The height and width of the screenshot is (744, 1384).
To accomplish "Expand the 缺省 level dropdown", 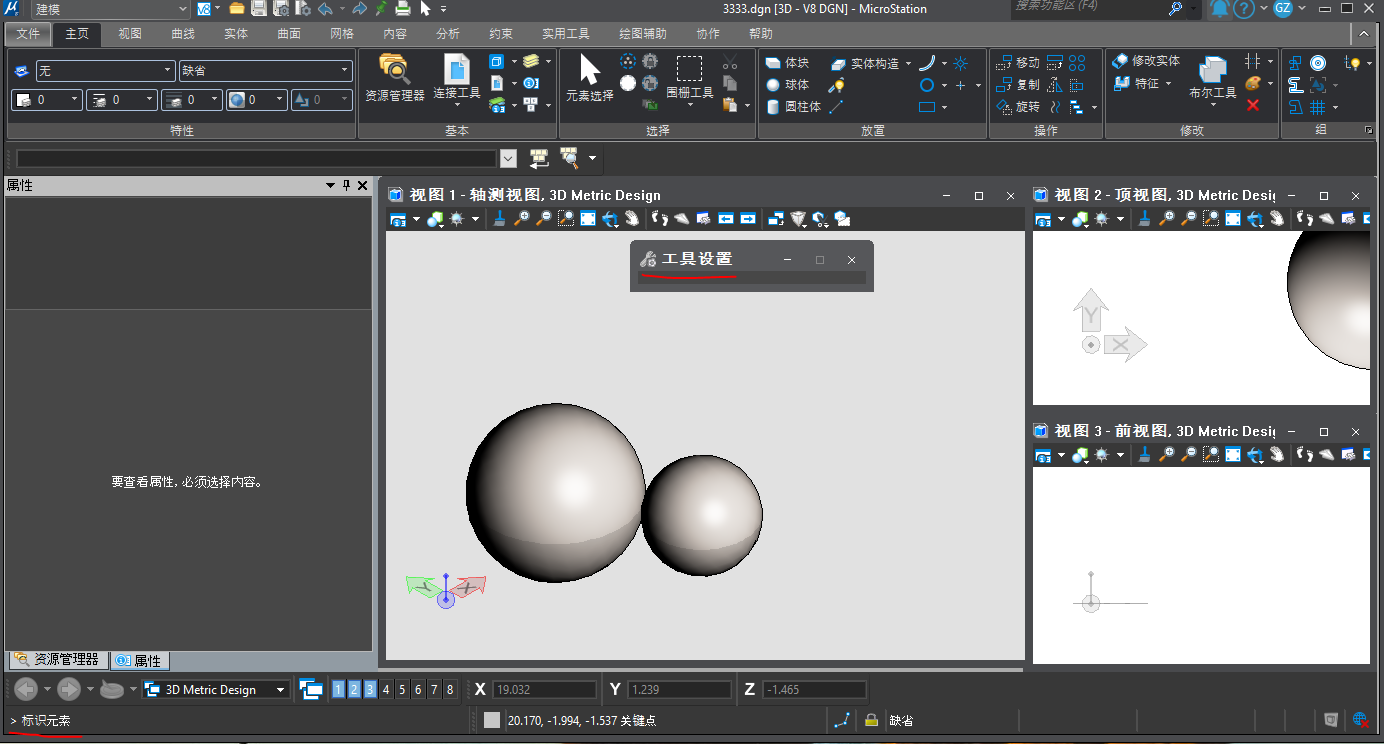I will [x=345, y=71].
